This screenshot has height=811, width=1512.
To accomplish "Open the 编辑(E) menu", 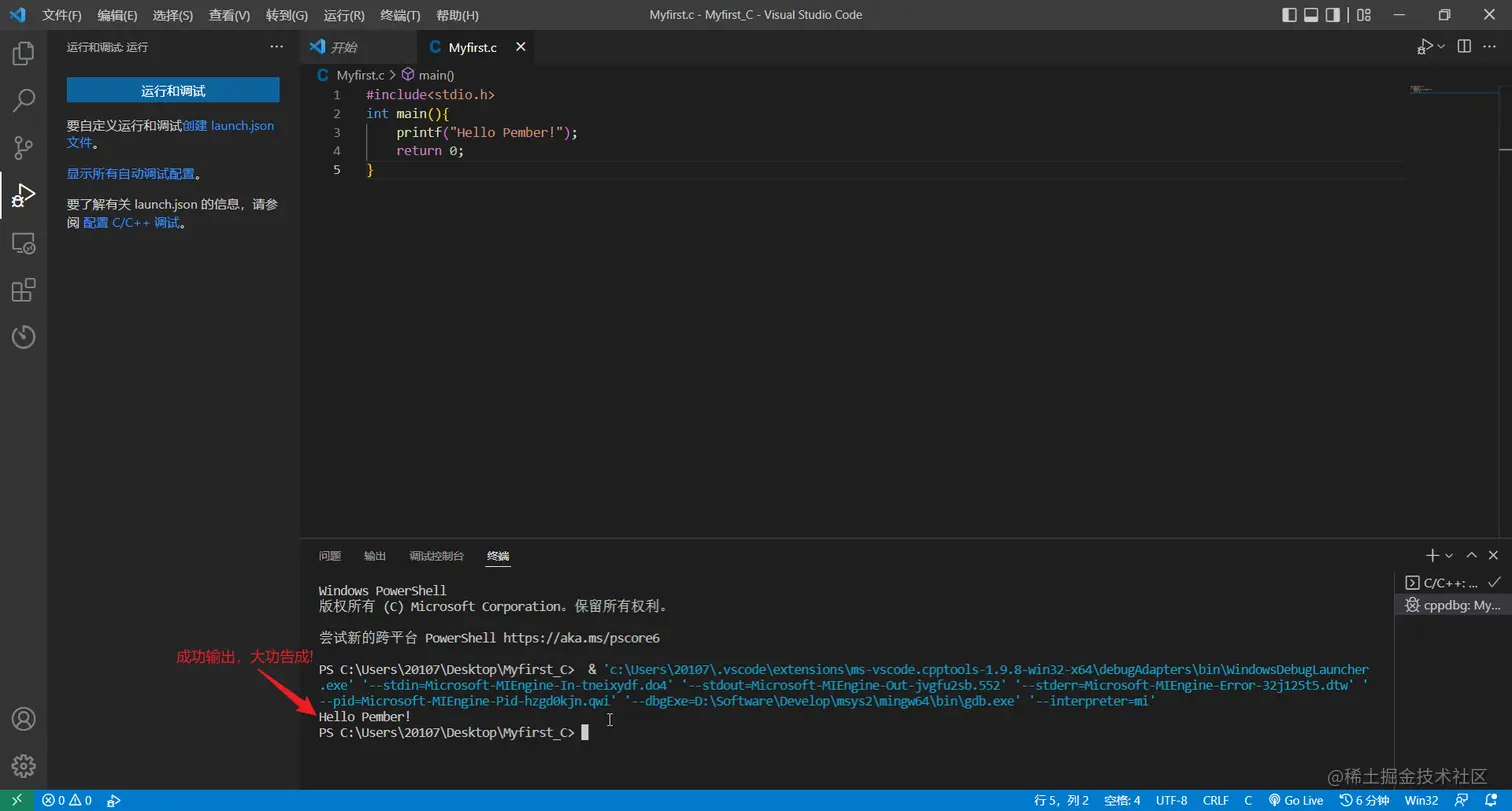I will click(x=118, y=15).
